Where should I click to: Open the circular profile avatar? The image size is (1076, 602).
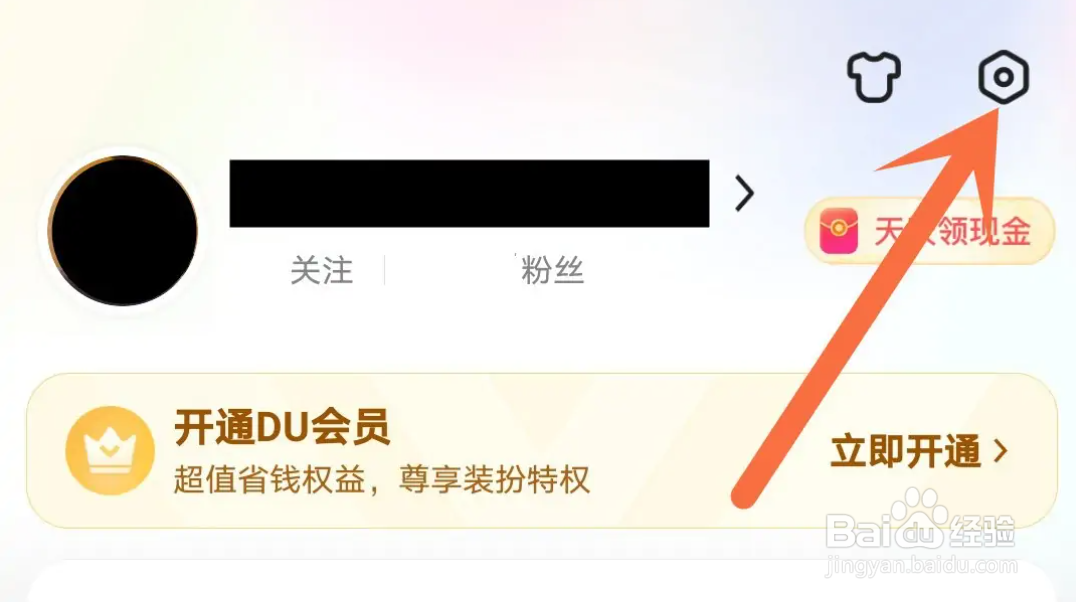pos(124,231)
